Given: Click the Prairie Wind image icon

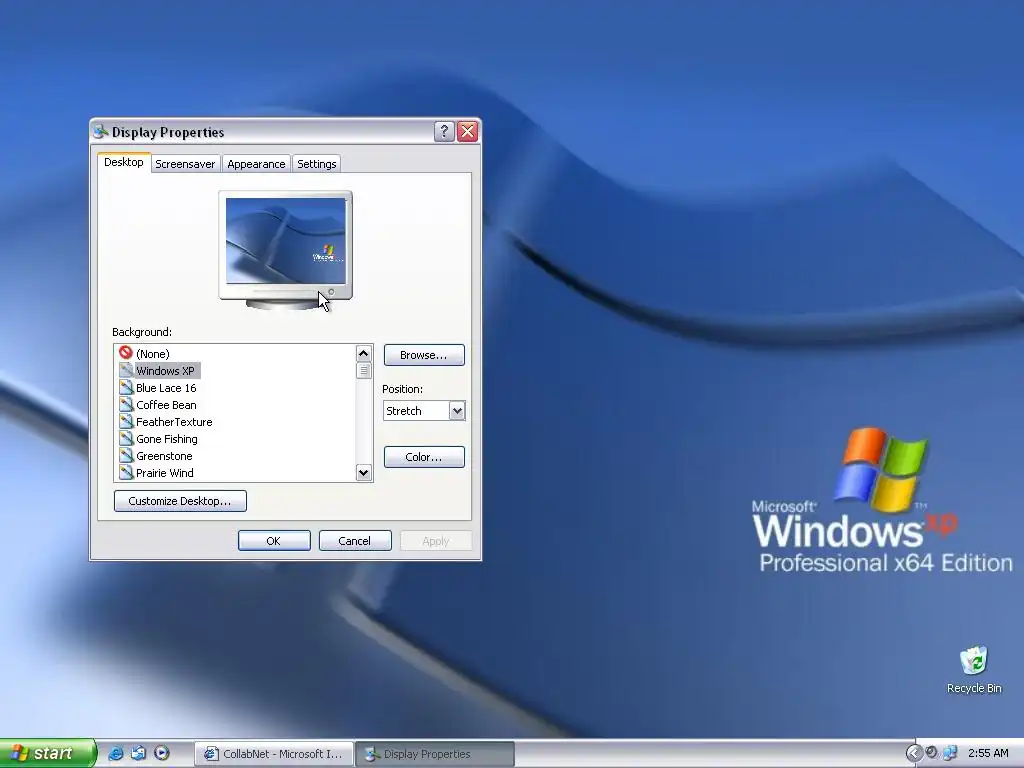Looking at the screenshot, I should [x=126, y=472].
